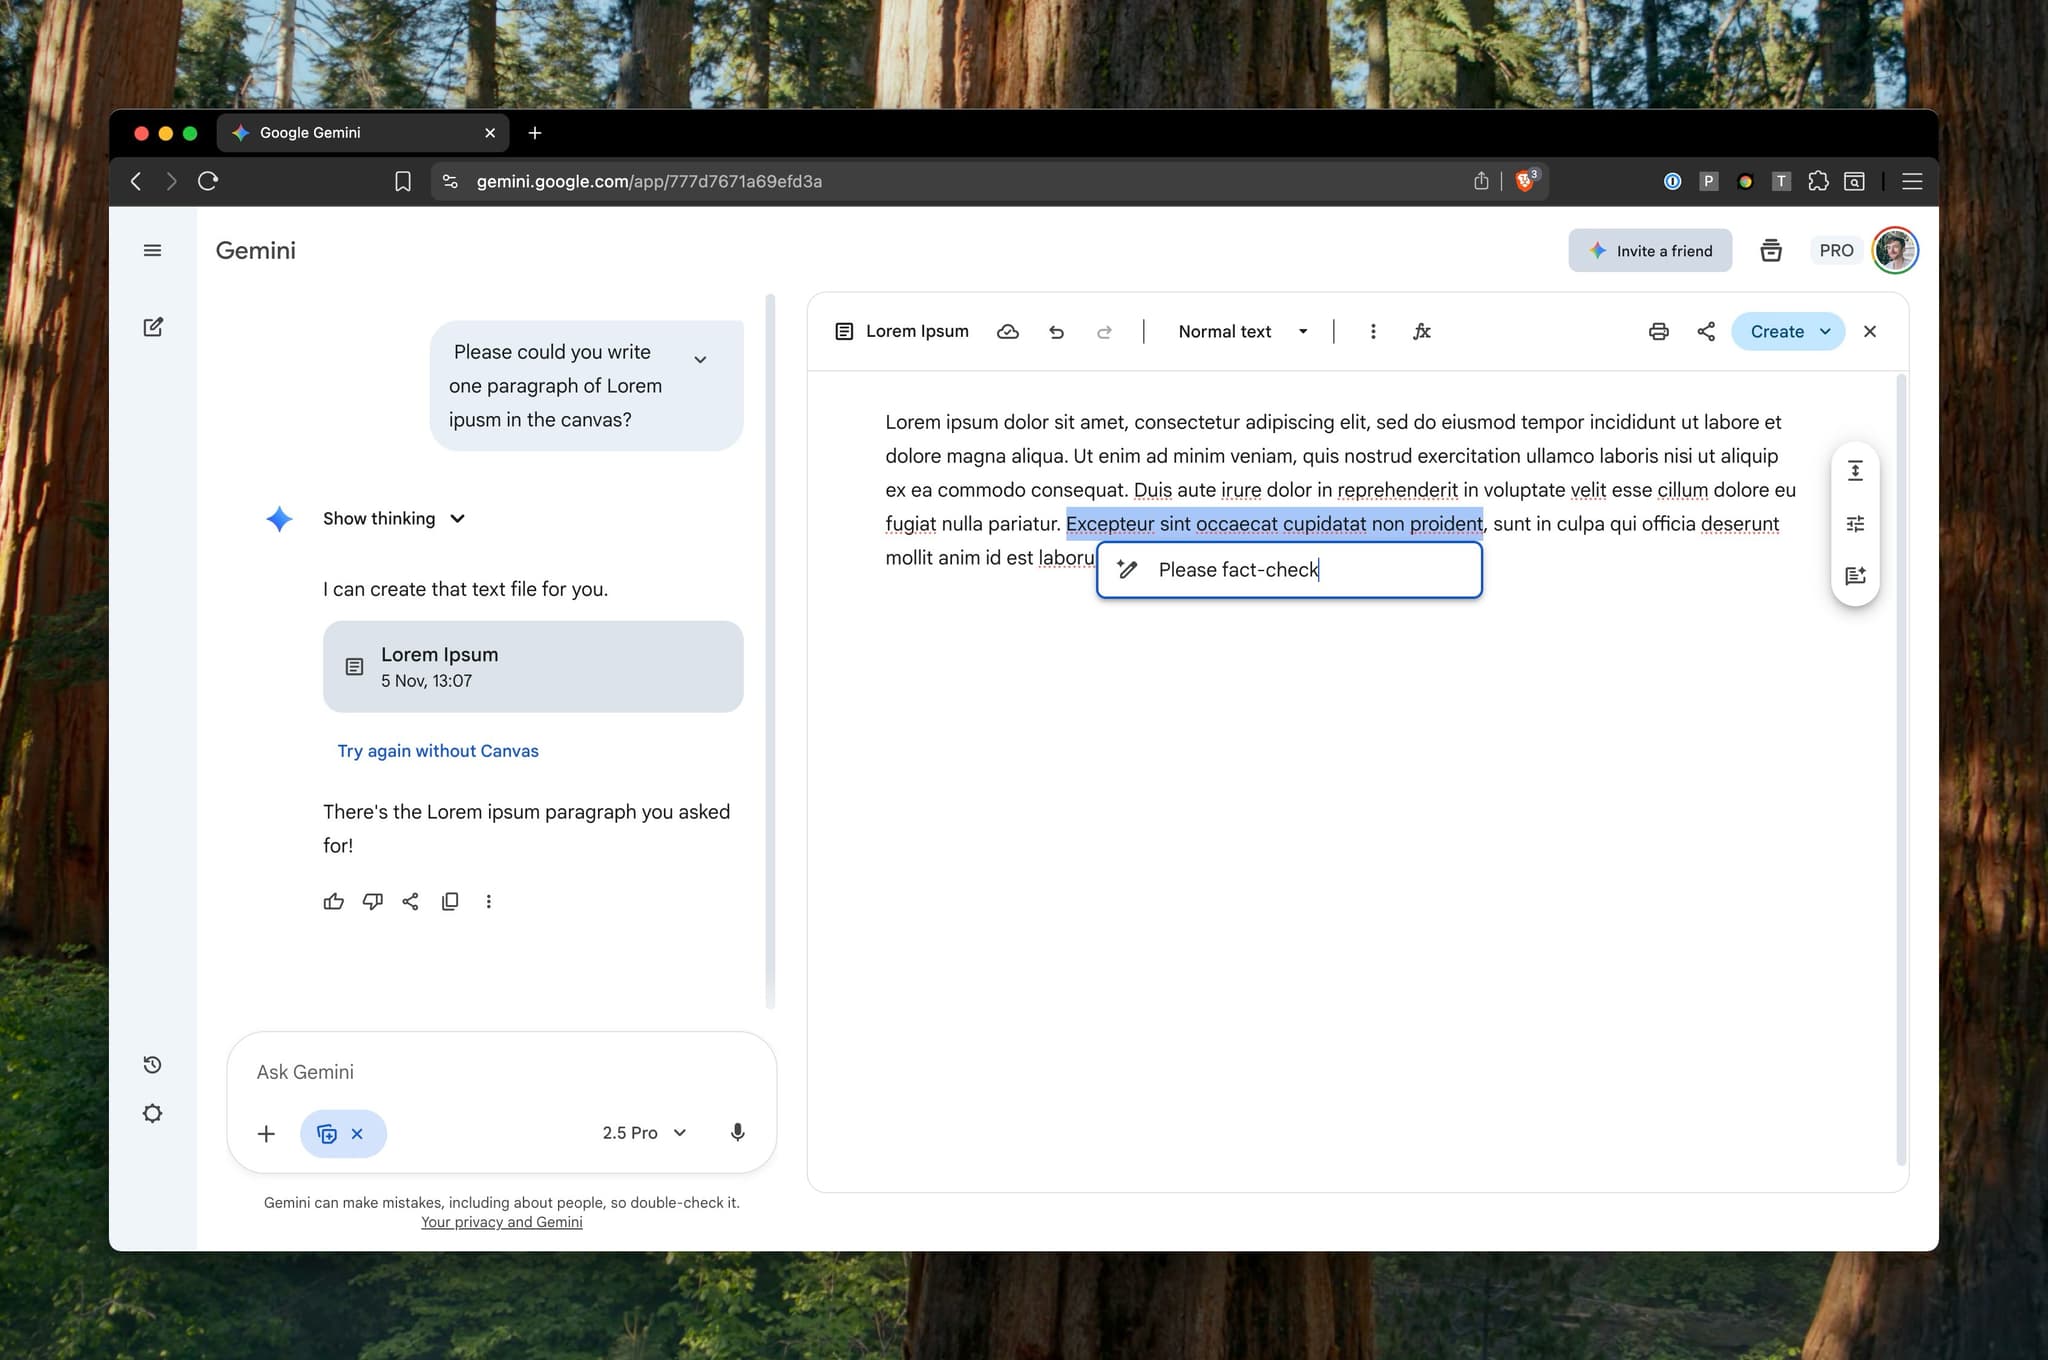Click the change length tool icon
The image size is (2048, 1360).
[1855, 471]
